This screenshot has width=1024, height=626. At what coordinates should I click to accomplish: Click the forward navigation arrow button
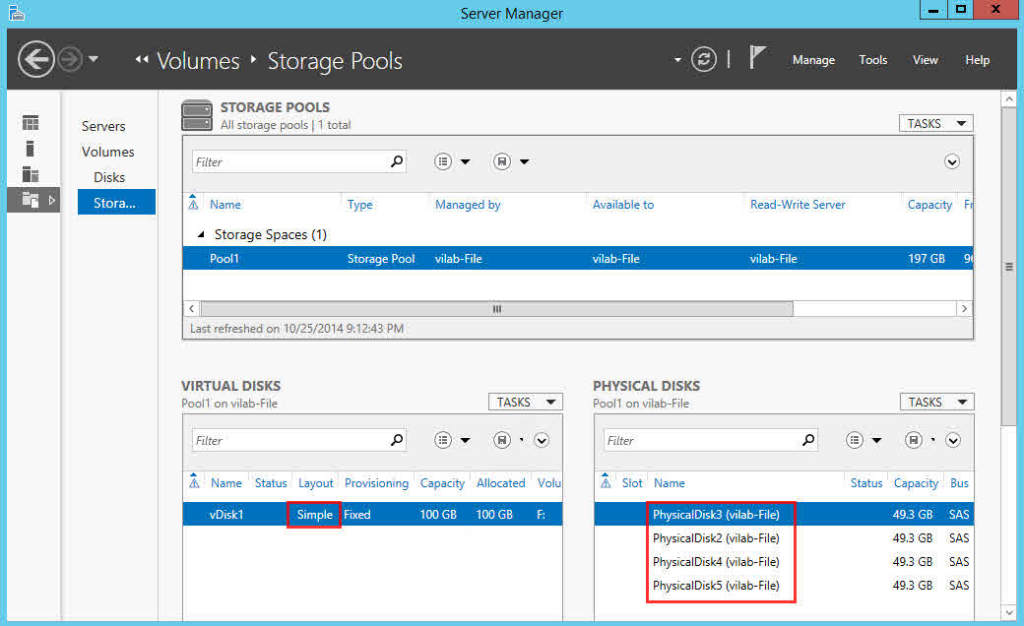pyautogui.click(x=70, y=59)
